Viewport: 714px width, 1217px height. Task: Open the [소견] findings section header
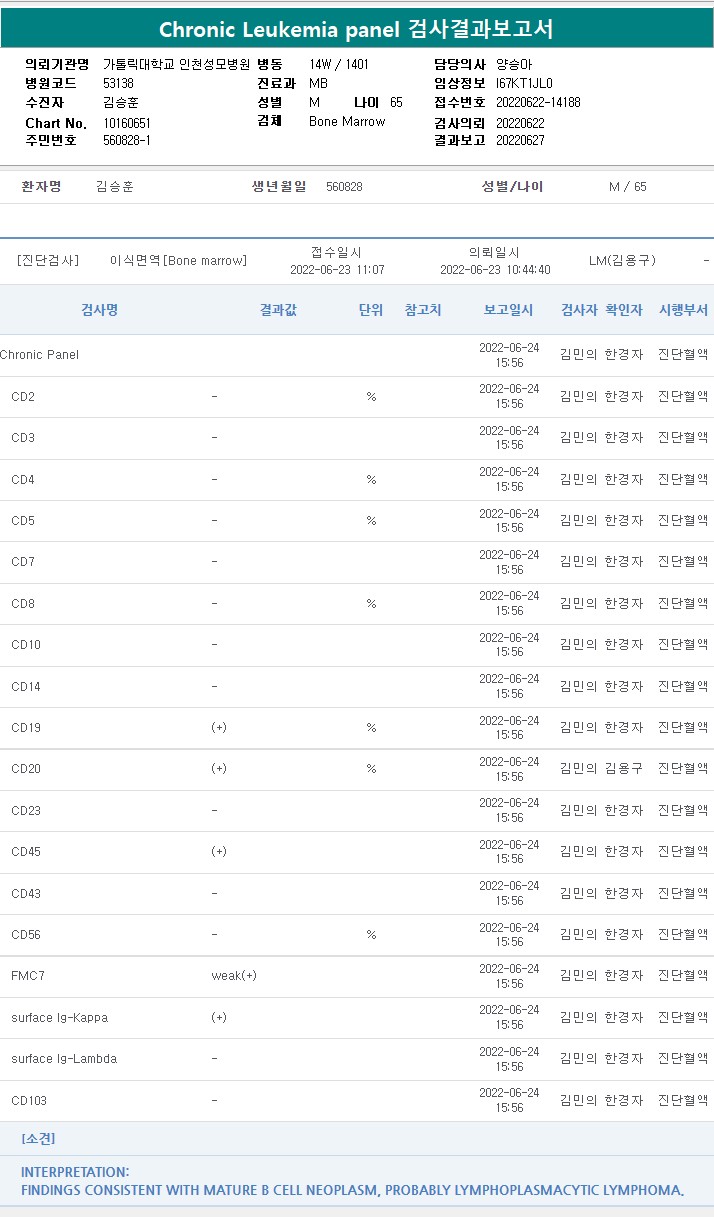38,1139
